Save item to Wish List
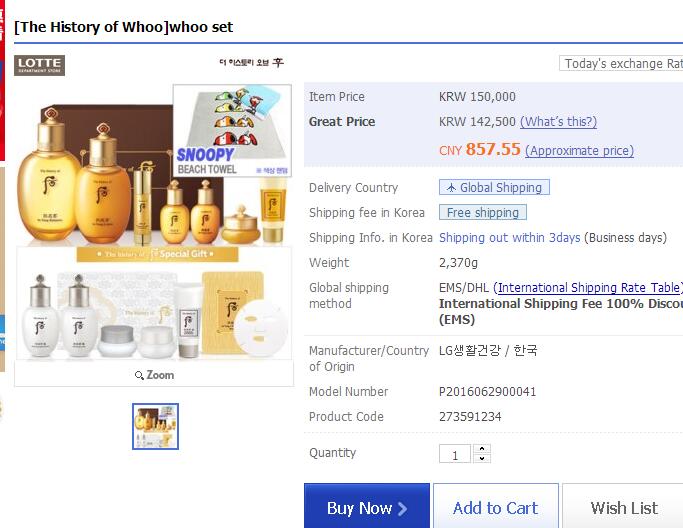 click(623, 507)
